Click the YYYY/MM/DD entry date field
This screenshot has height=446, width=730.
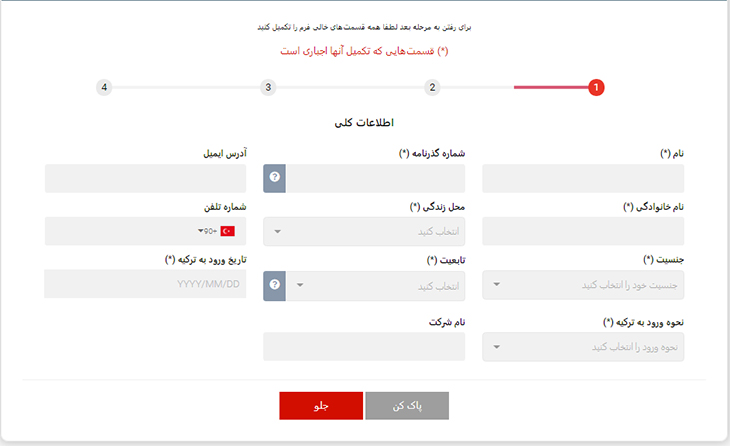[145, 284]
